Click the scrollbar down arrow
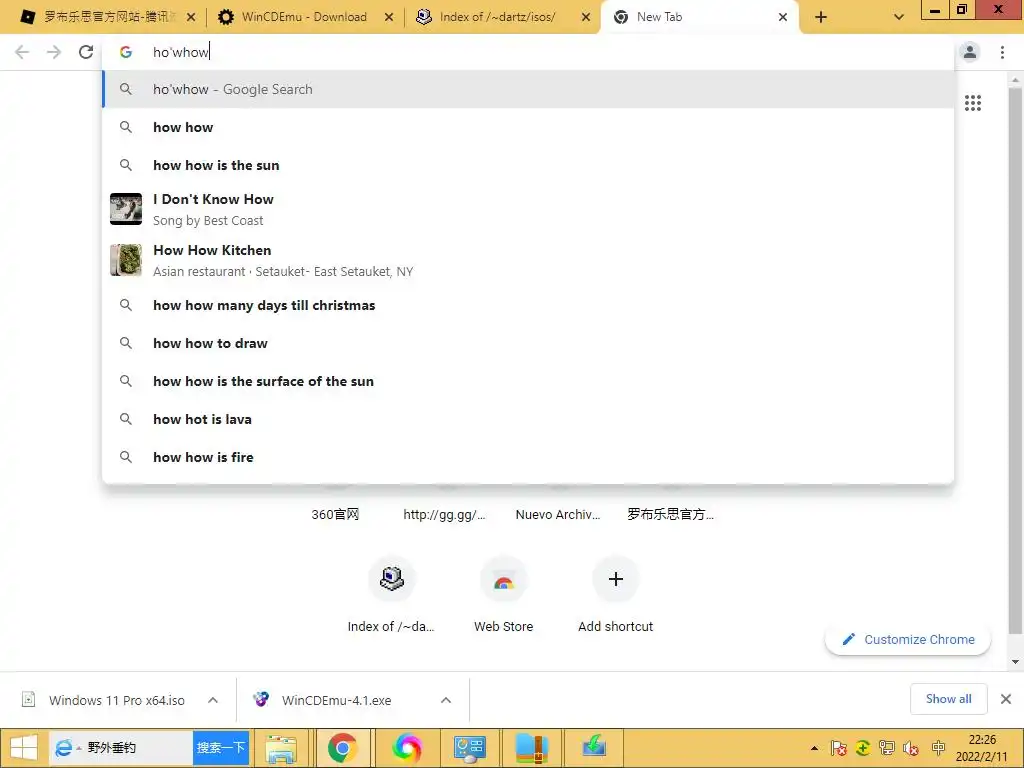The image size is (1024, 768). [x=1015, y=661]
